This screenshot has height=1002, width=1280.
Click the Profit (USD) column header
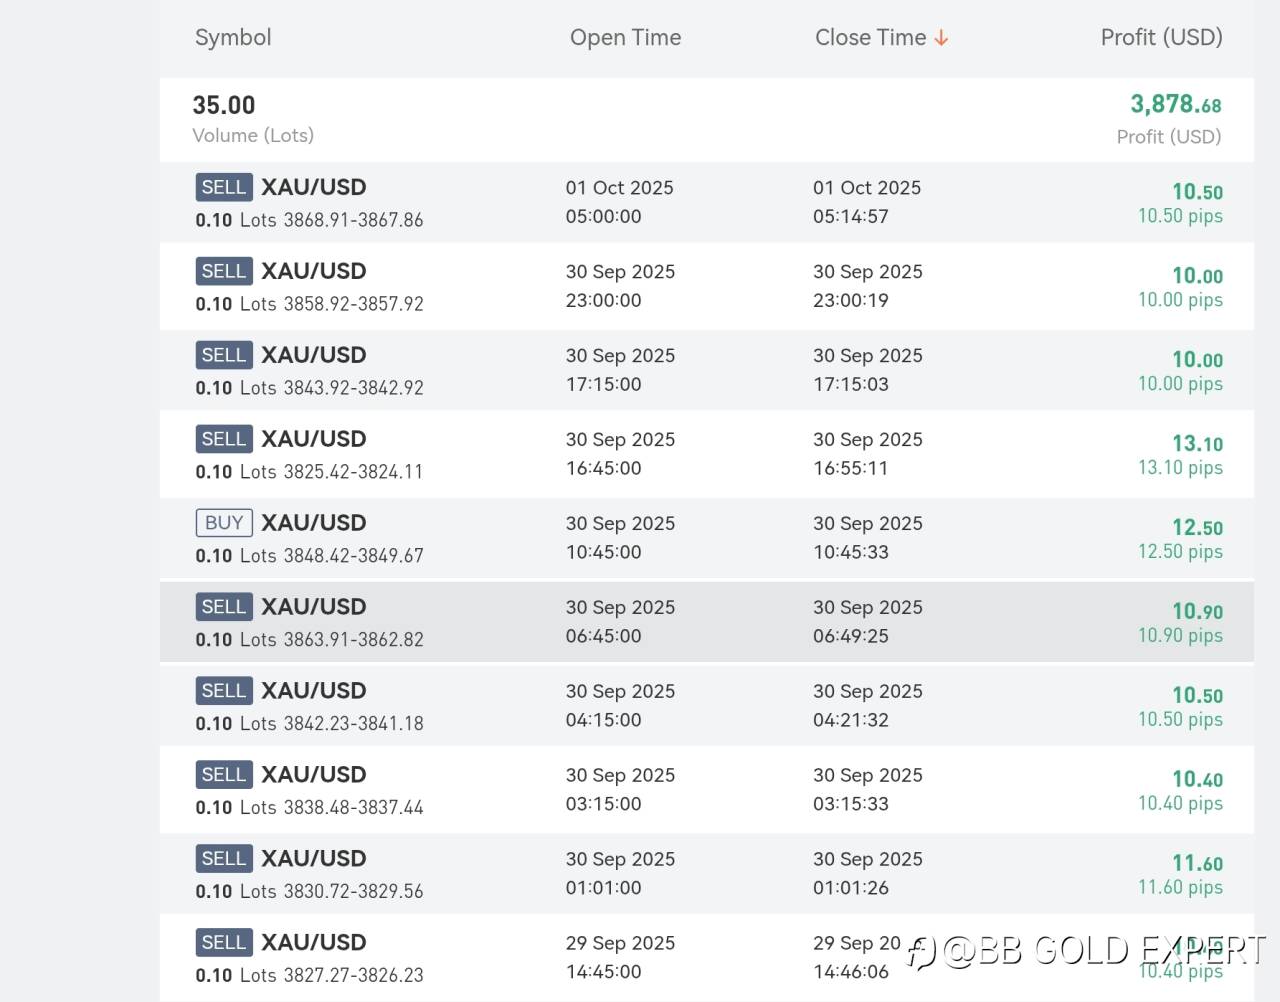click(x=1161, y=38)
